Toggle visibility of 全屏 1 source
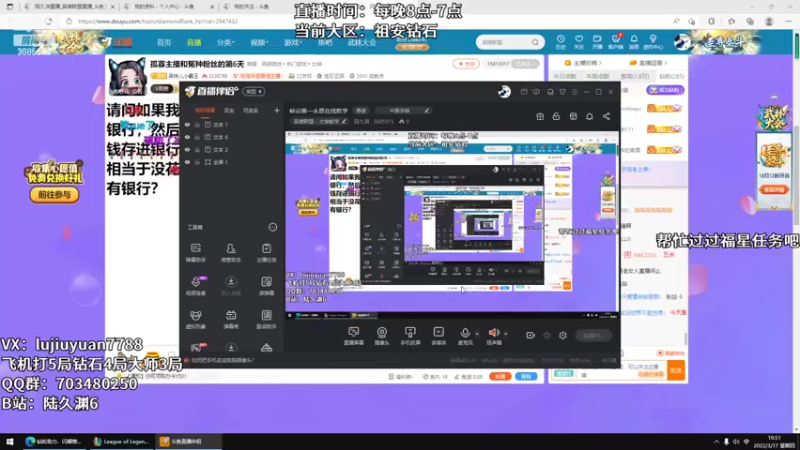Image resolution: width=800 pixels, height=450 pixels. [187, 162]
